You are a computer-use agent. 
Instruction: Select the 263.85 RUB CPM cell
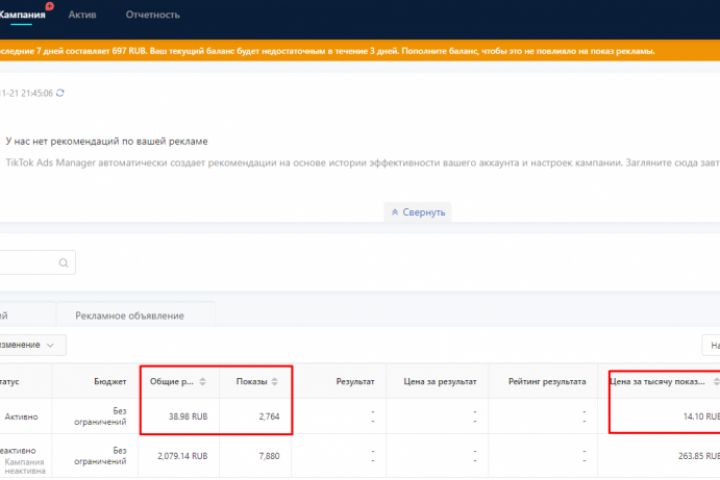[x=699, y=456]
